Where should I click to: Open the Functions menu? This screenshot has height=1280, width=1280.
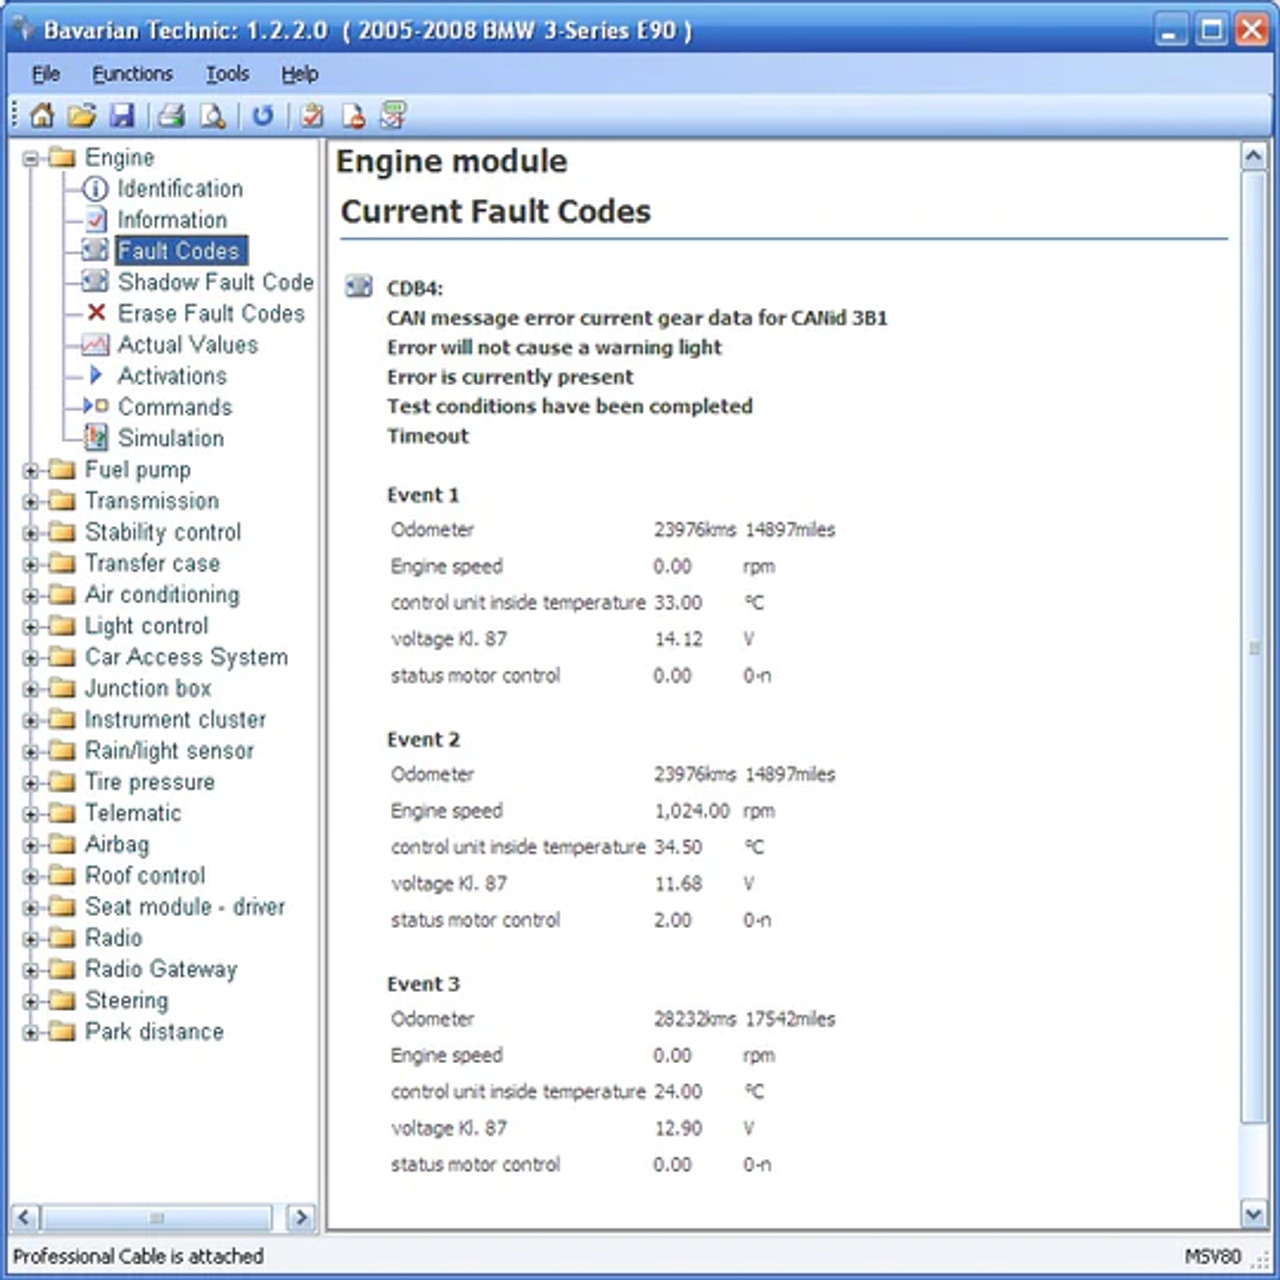(132, 74)
